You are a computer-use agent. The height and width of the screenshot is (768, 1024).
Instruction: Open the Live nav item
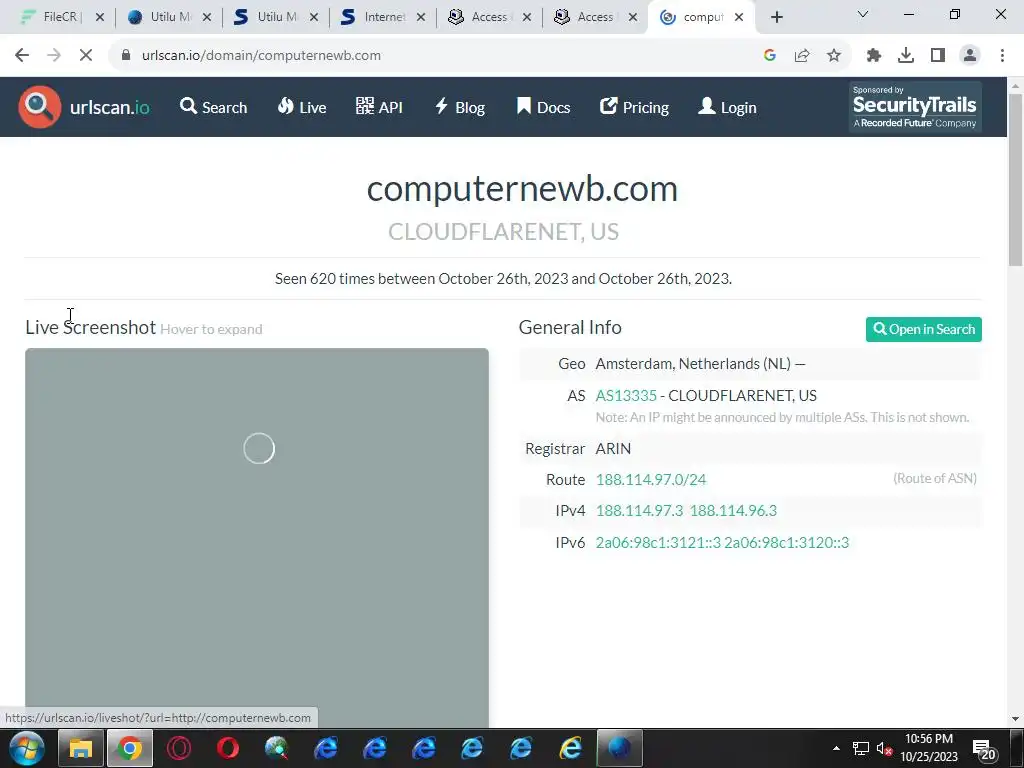coord(302,107)
